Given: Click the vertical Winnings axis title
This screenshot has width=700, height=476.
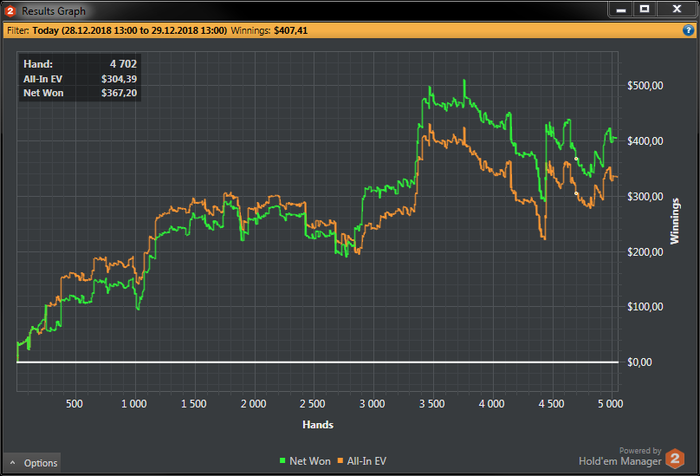Looking at the screenshot, I should [x=675, y=221].
